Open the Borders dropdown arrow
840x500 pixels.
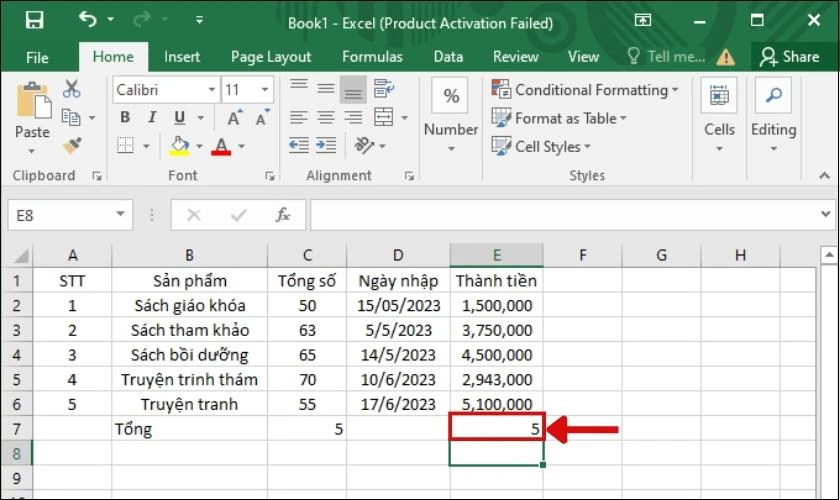pos(146,146)
